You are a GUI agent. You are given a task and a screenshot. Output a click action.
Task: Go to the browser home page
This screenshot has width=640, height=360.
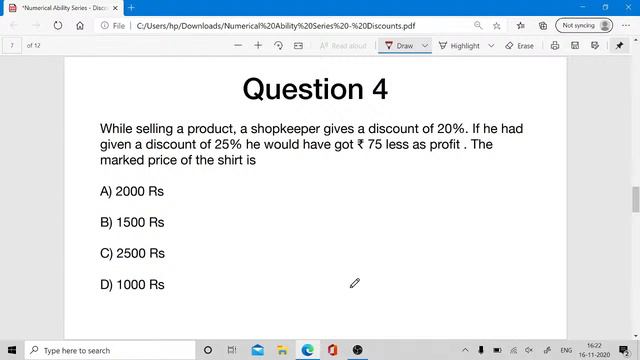(x=80, y=26)
